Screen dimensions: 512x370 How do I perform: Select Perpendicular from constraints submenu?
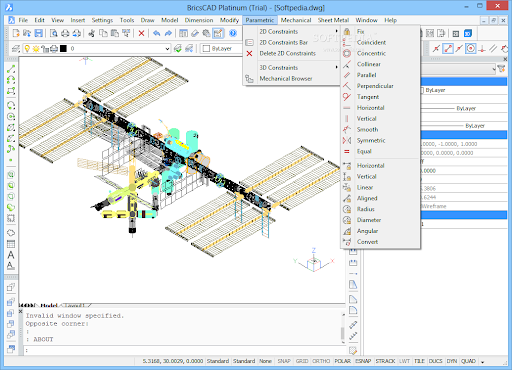[375, 86]
